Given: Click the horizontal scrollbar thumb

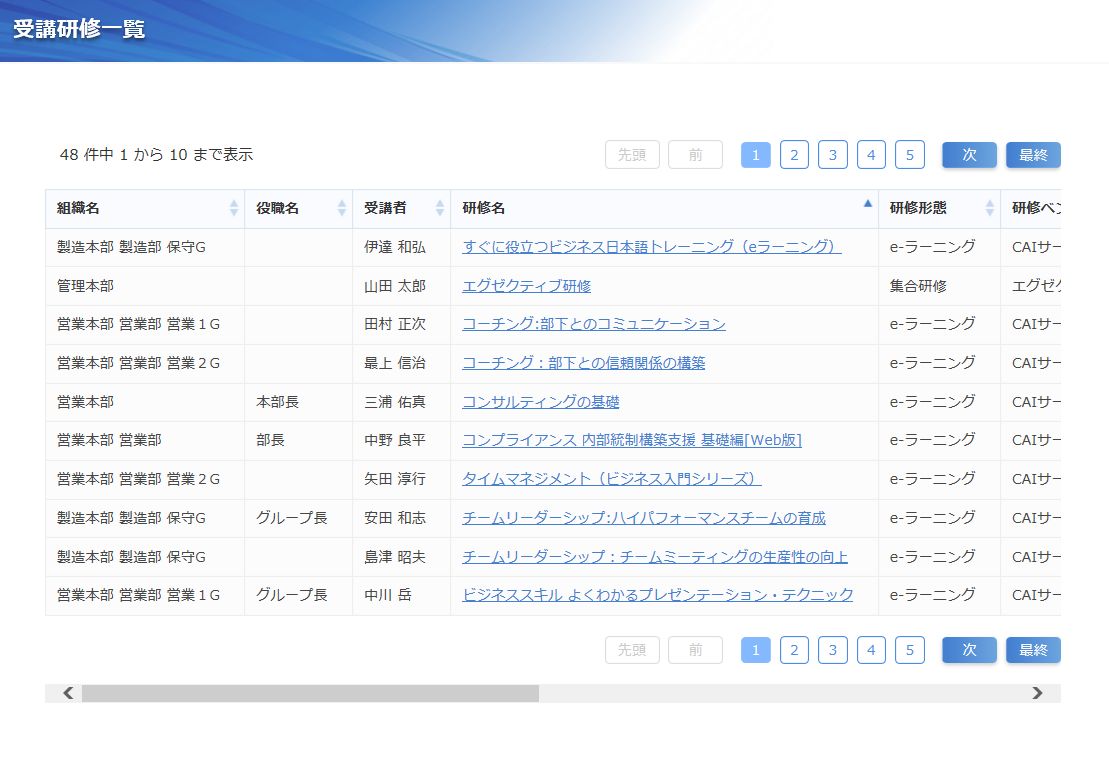Looking at the screenshot, I should 310,693.
